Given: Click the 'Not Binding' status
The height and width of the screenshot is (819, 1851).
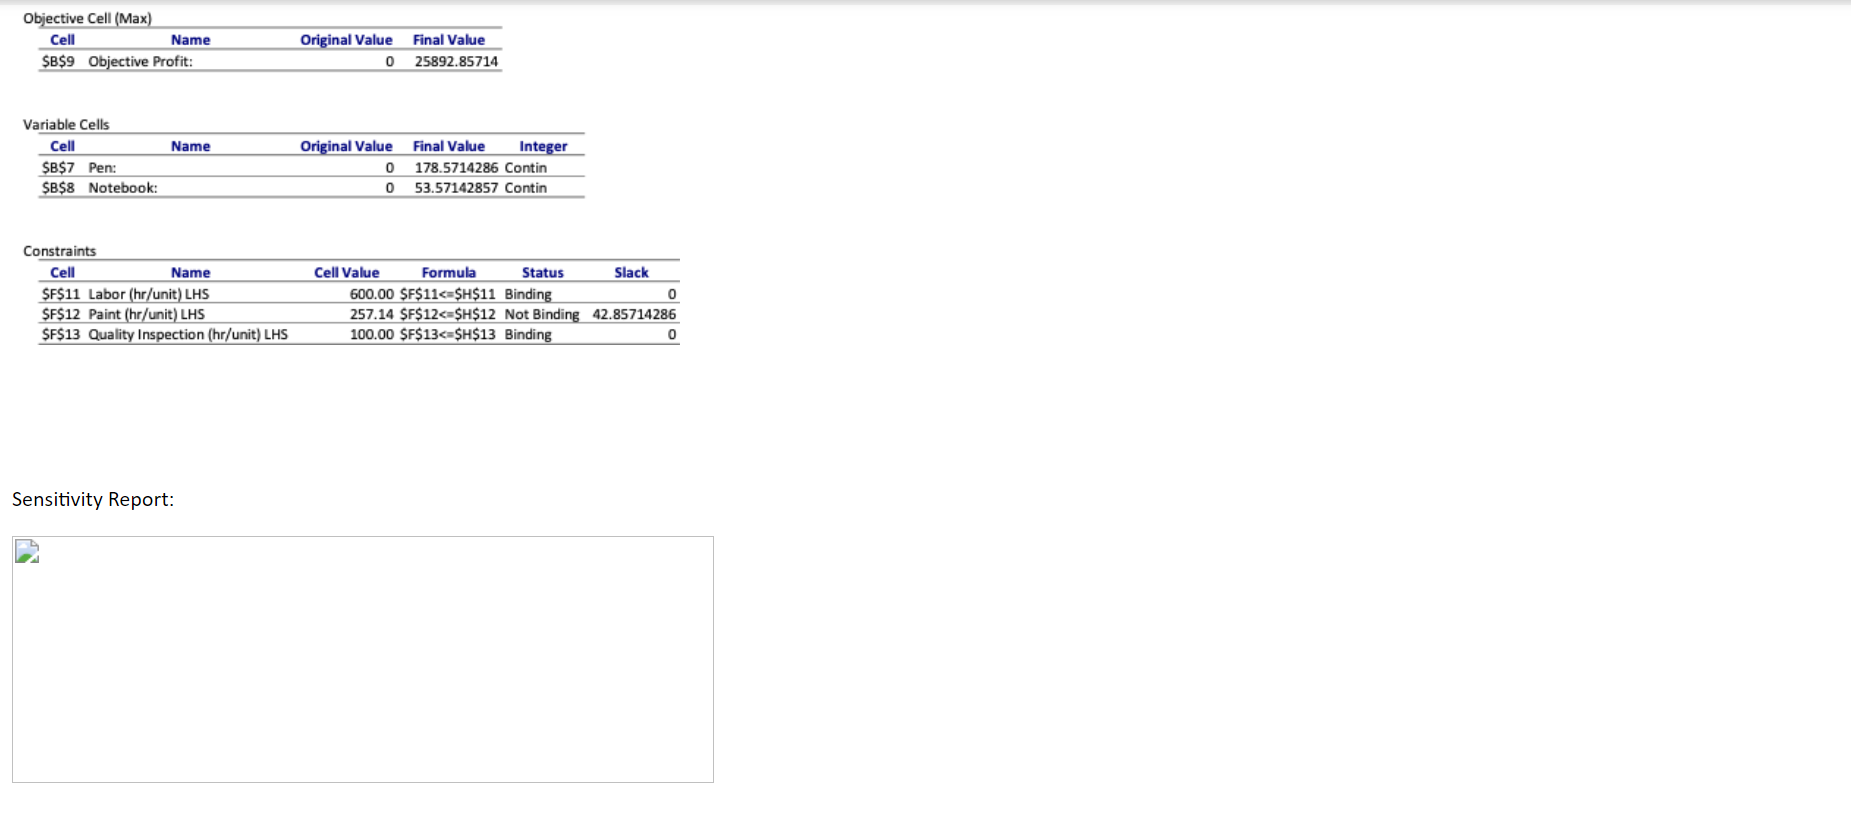Looking at the screenshot, I should pos(542,314).
